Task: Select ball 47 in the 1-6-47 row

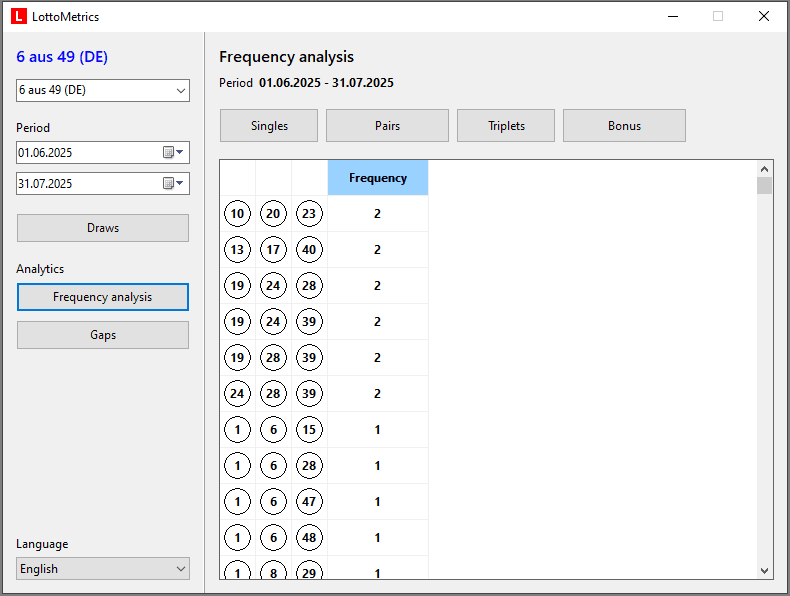Action: click(x=309, y=502)
